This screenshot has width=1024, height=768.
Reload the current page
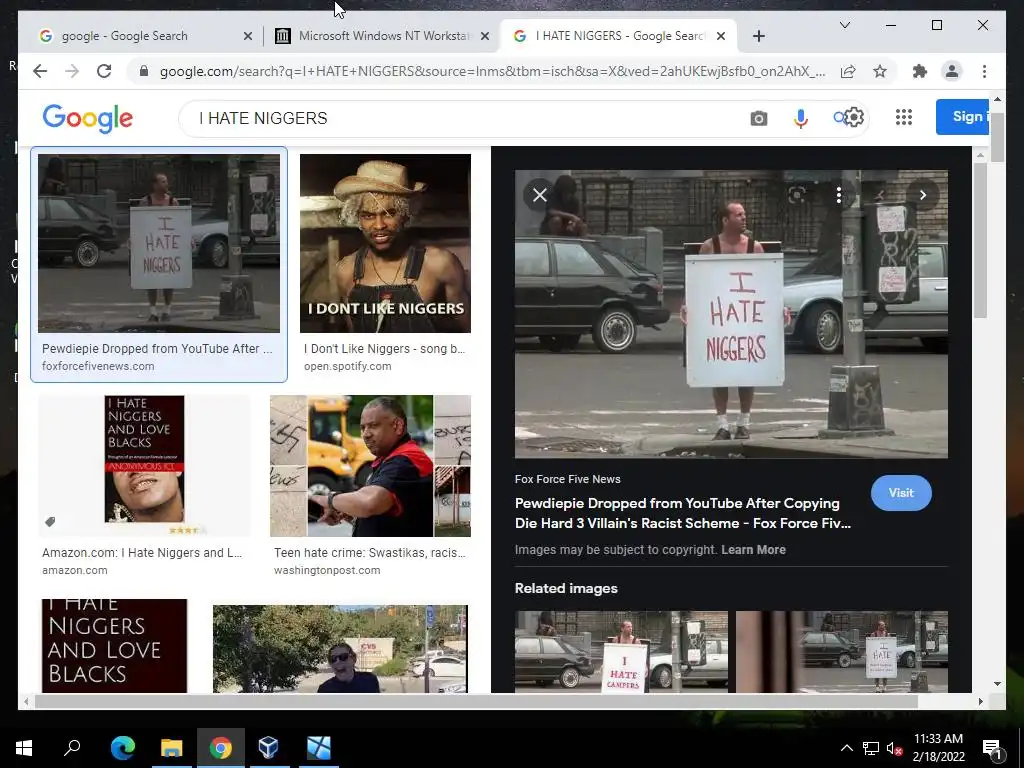click(x=104, y=71)
